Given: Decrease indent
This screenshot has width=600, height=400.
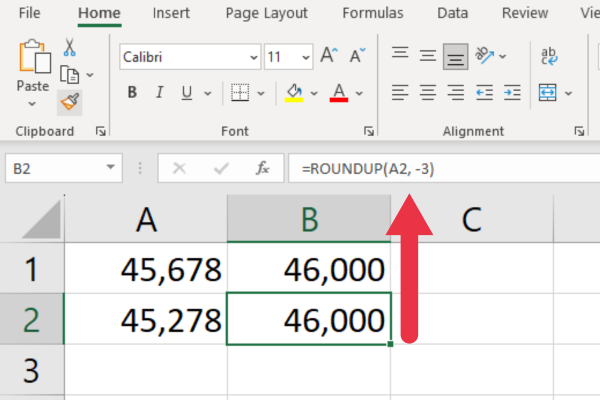Looking at the screenshot, I should click(x=484, y=93).
